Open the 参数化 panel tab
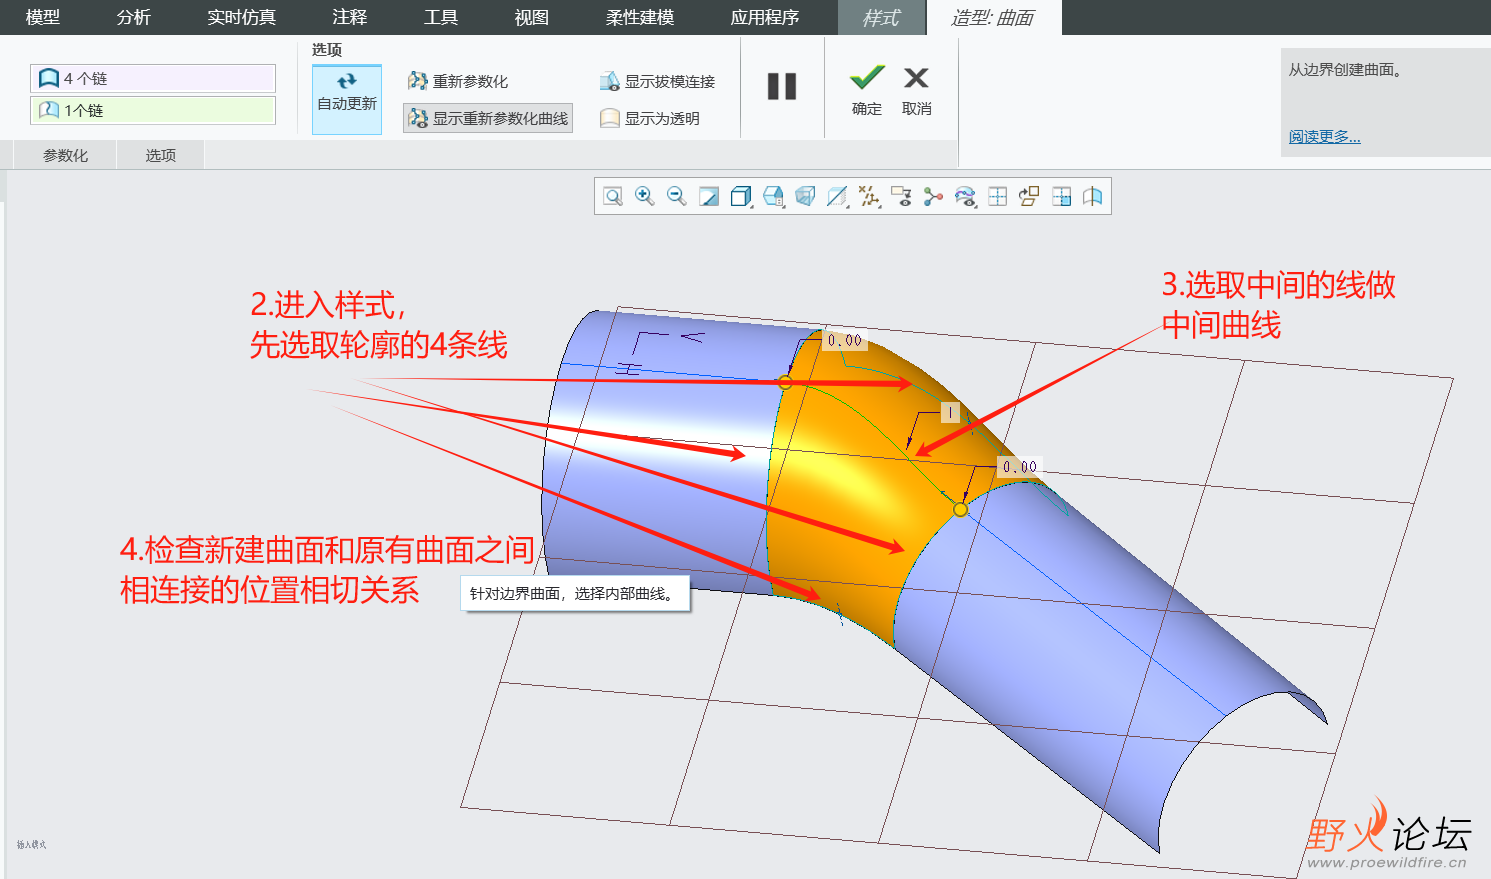The height and width of the screenshot is (879, 1491). 66,155
